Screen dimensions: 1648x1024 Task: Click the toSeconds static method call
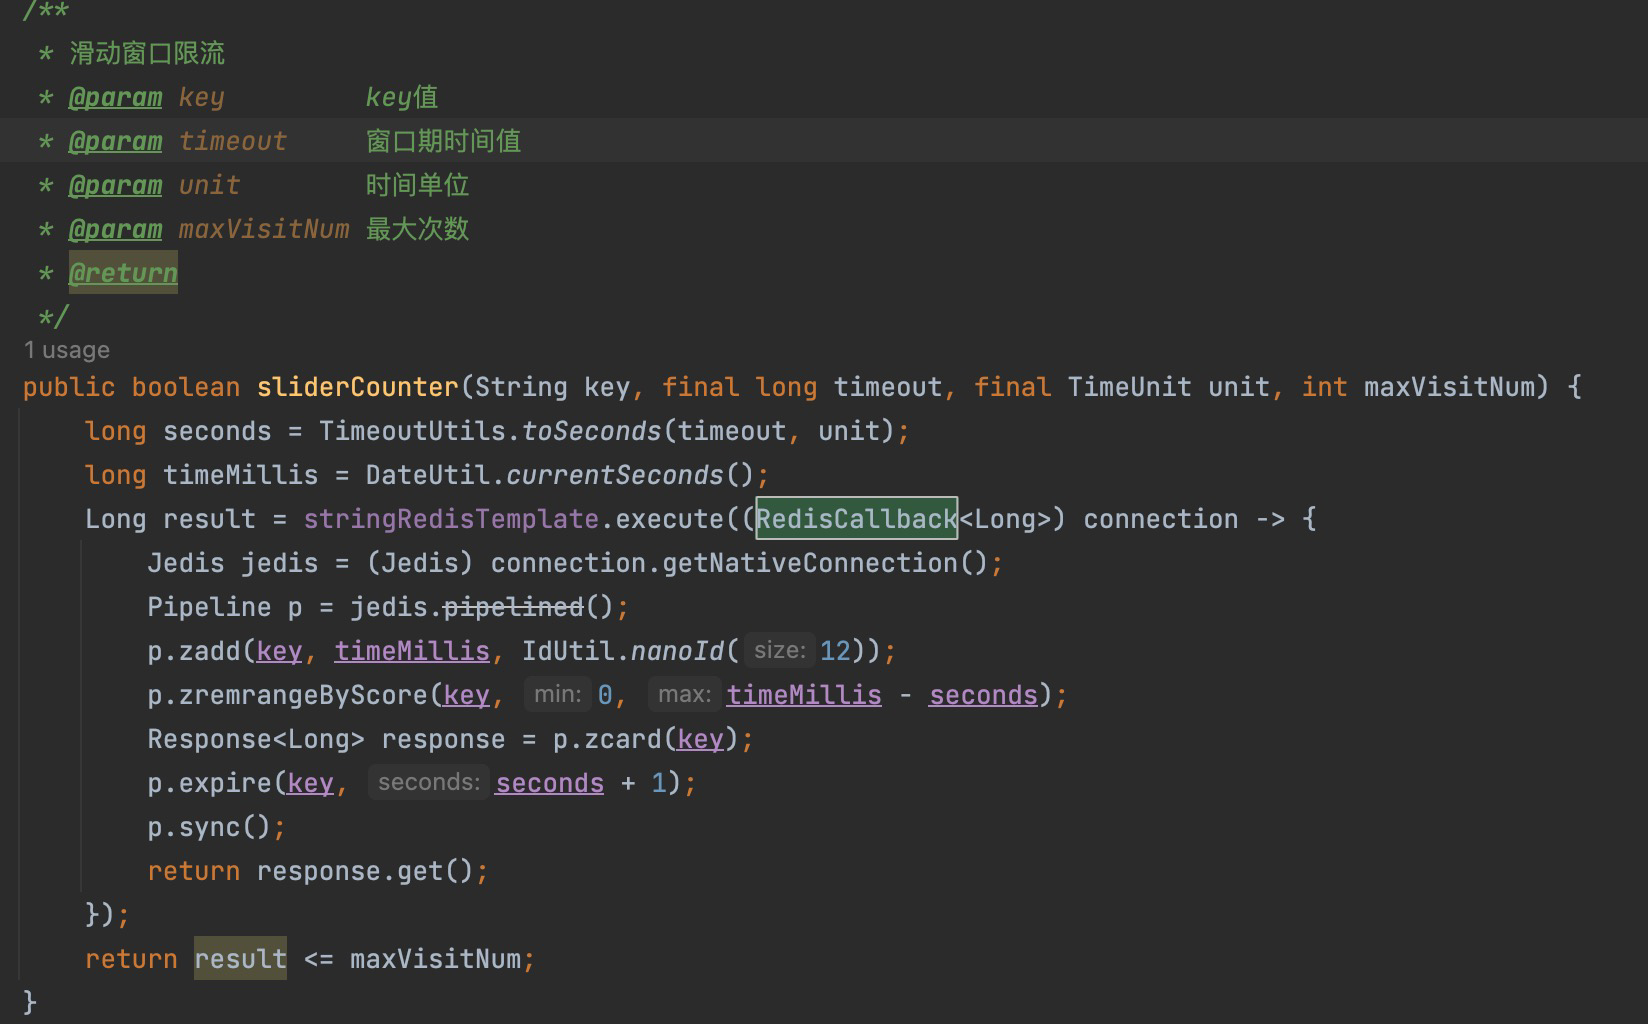[x=592, y=431]
